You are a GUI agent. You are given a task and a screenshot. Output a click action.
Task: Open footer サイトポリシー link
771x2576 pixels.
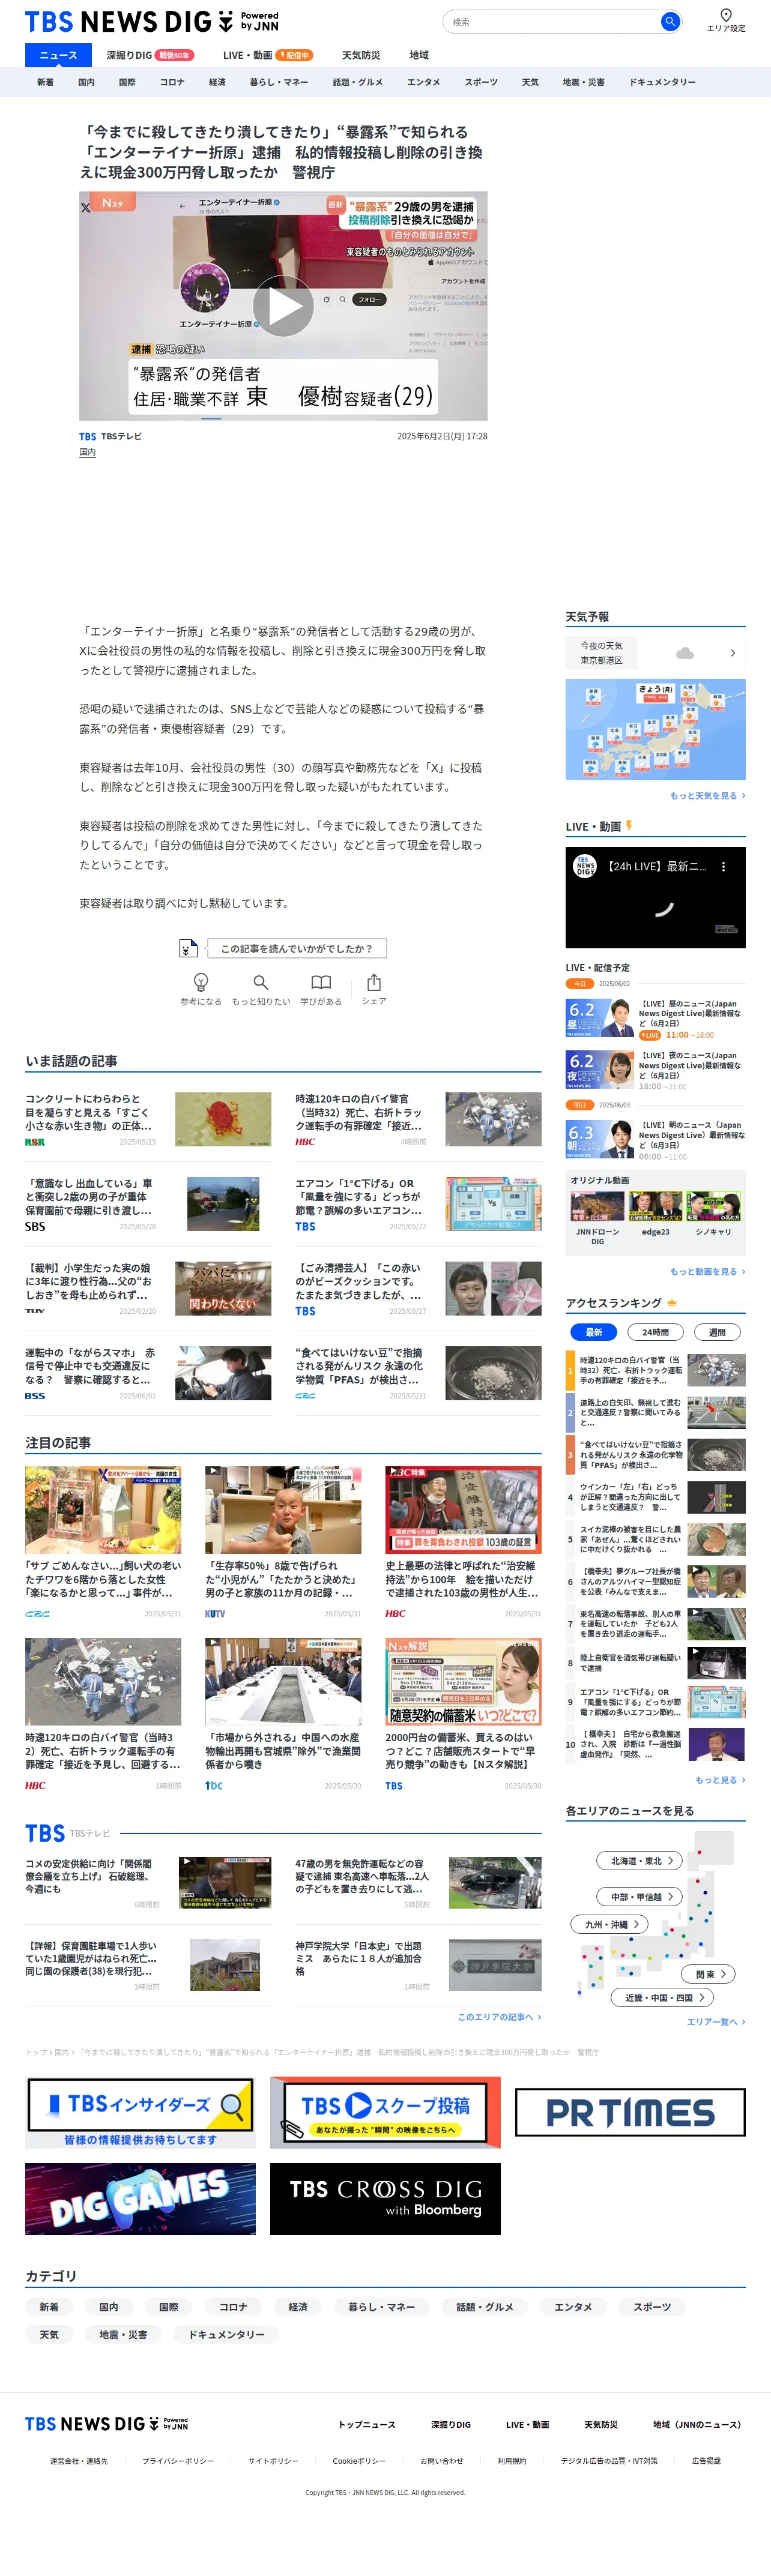point(273,2460)
